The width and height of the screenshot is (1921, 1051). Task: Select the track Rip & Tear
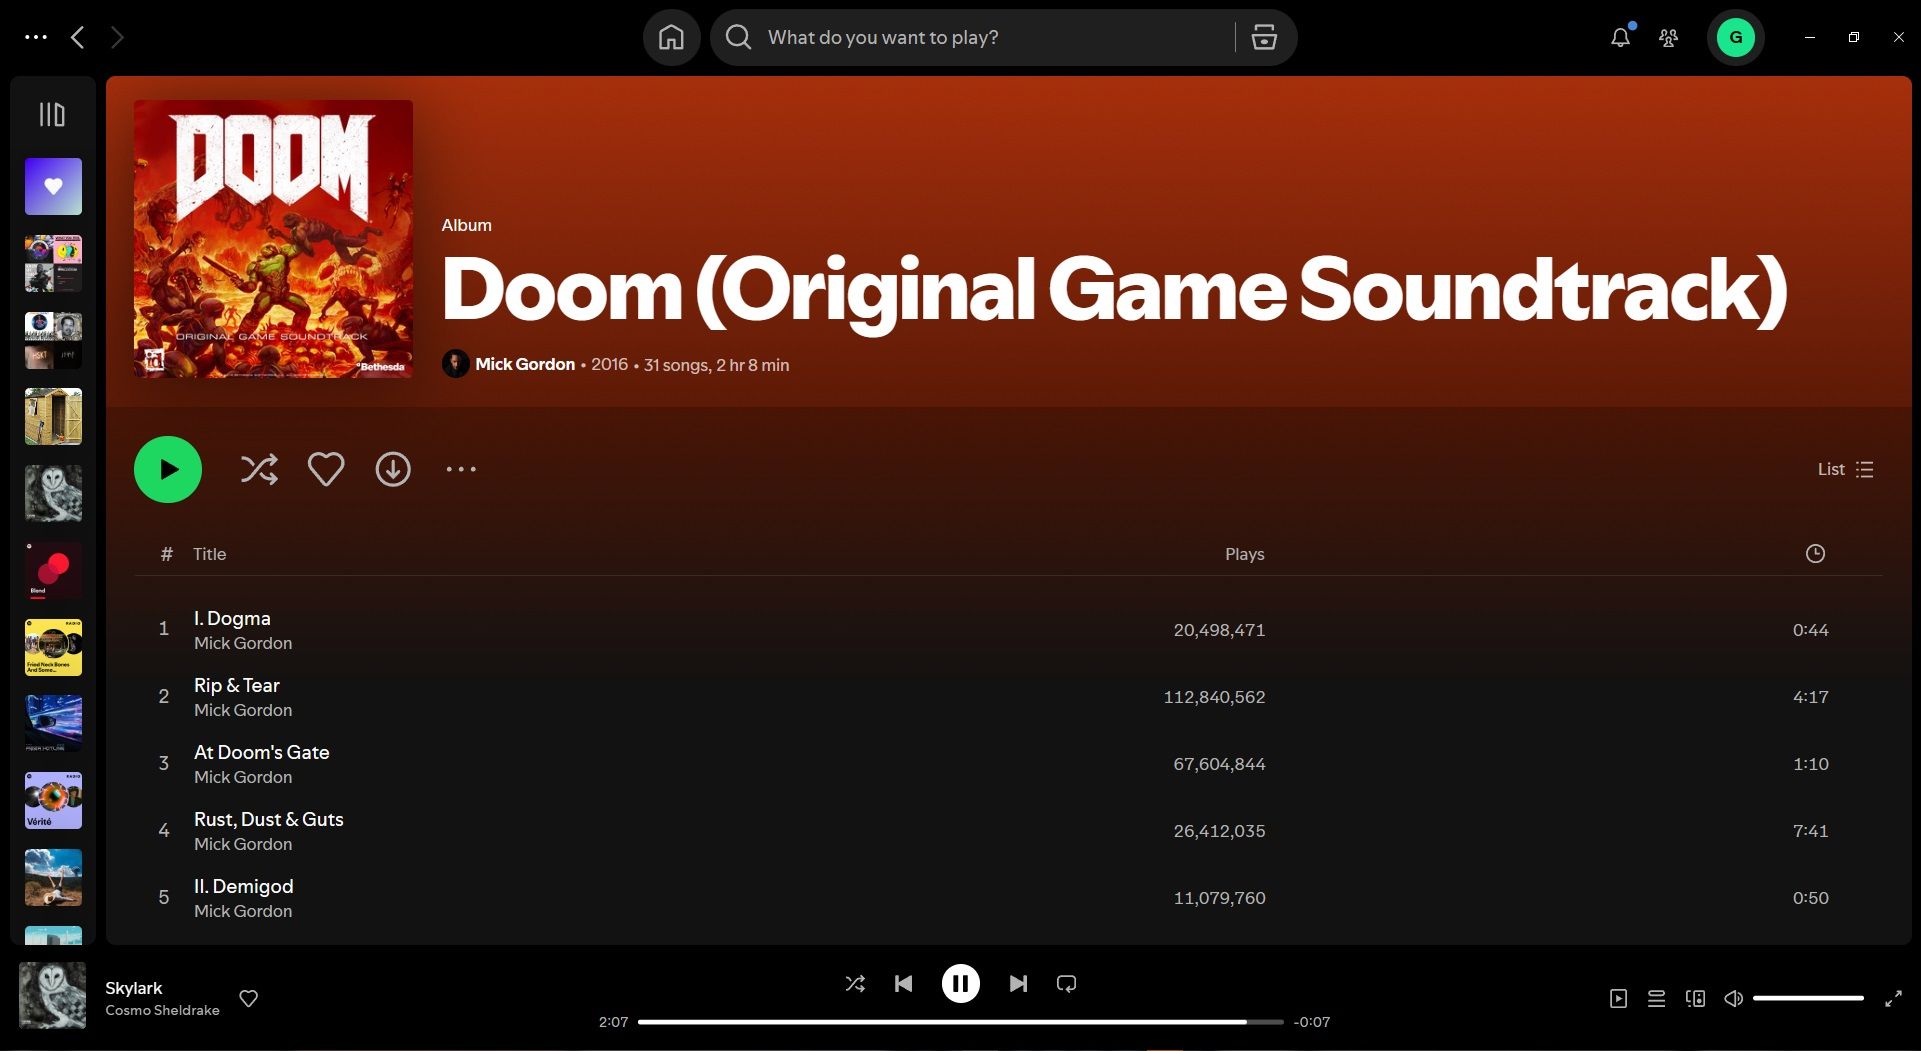(1008, 696)
